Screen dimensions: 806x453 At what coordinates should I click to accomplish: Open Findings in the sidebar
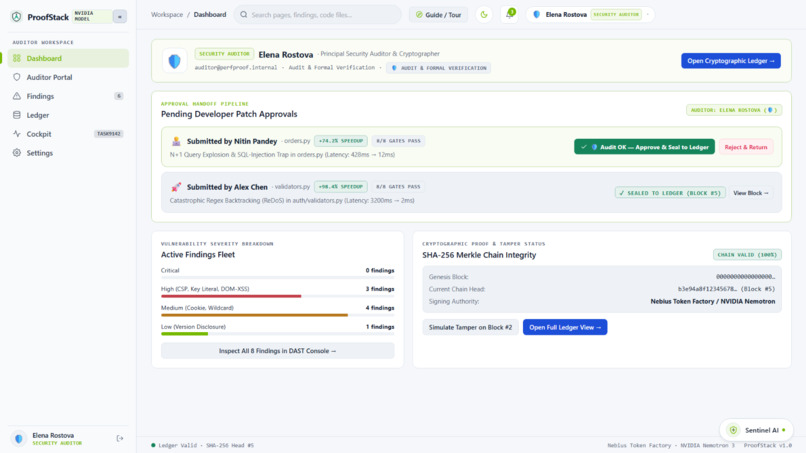click(x=68, y=96)
